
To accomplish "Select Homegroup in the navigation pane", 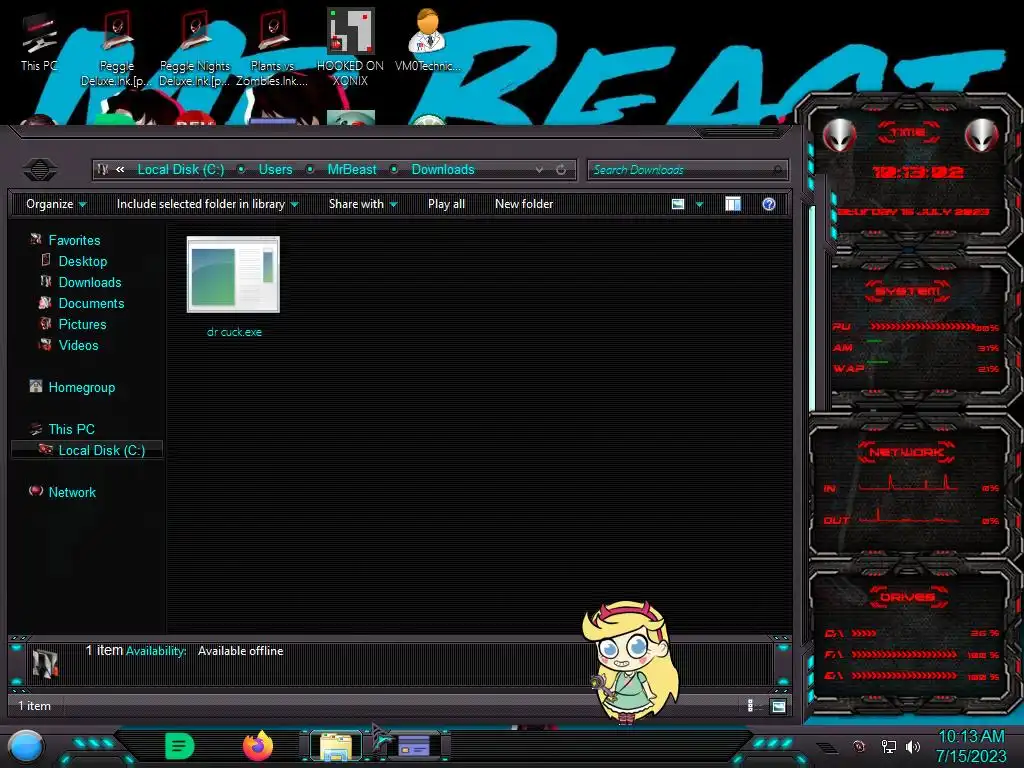I will pyautogui.click(x=82, y=387).
